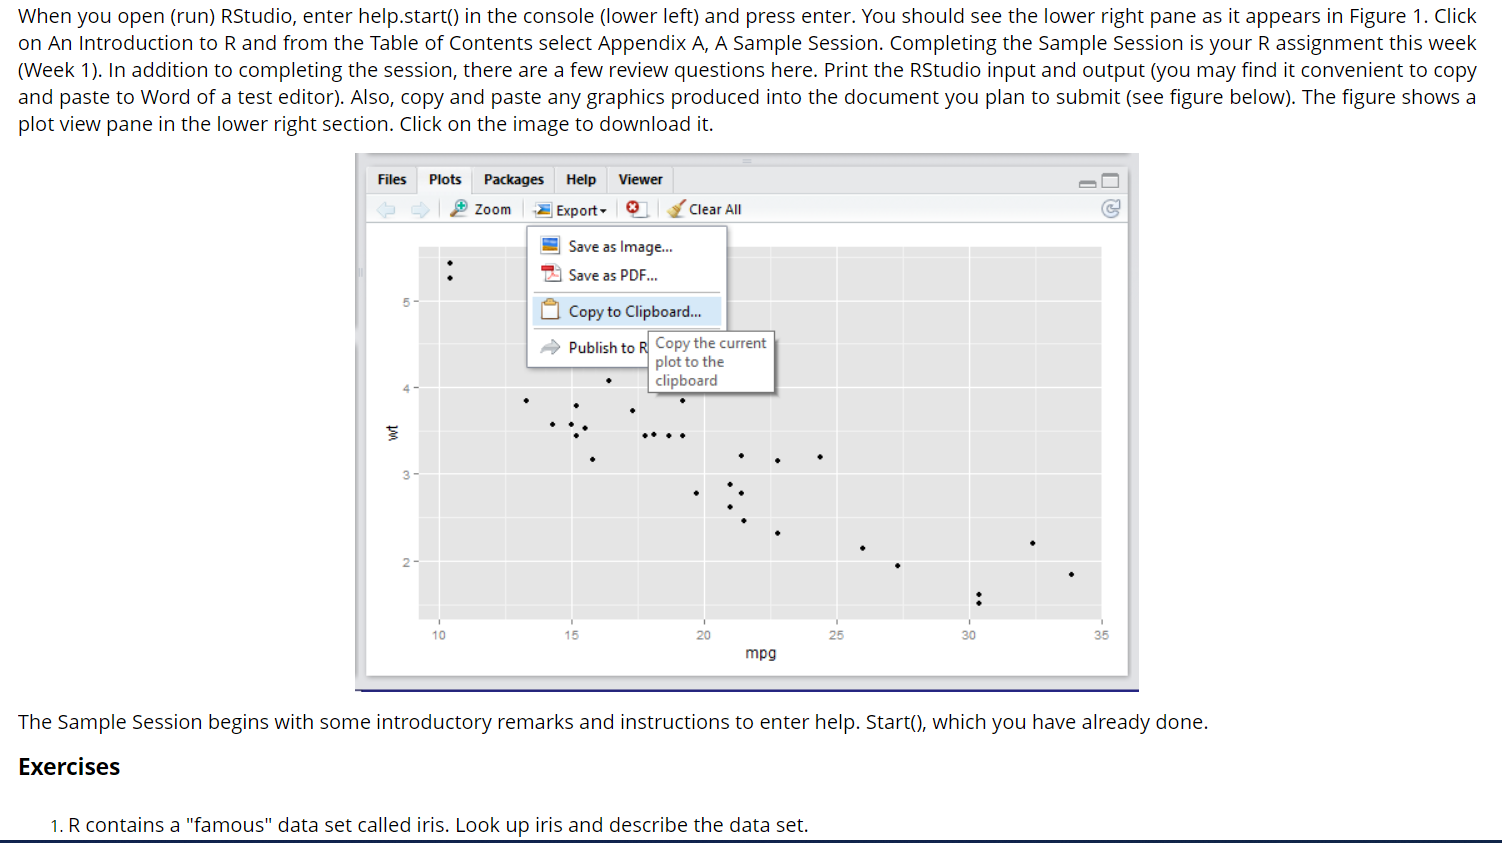1502x843 pixels.
Task: Click the forward navigation arrow in the Plots toolbar
Action: 418,209
